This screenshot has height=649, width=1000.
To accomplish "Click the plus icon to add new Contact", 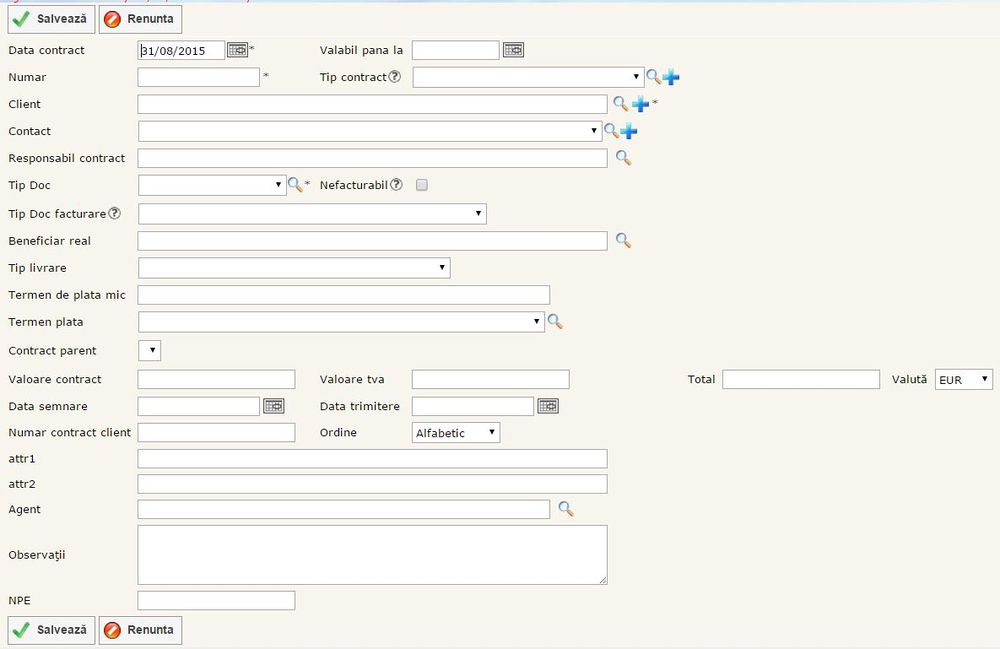I will tap(629, 131).
